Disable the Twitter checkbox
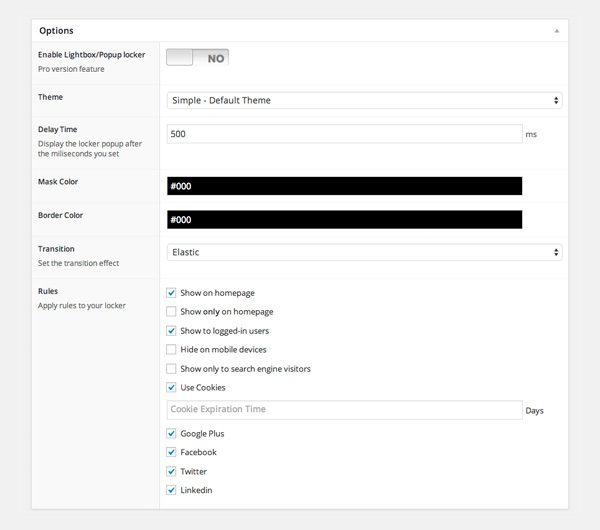600x530 pixels. pos(172,472)
